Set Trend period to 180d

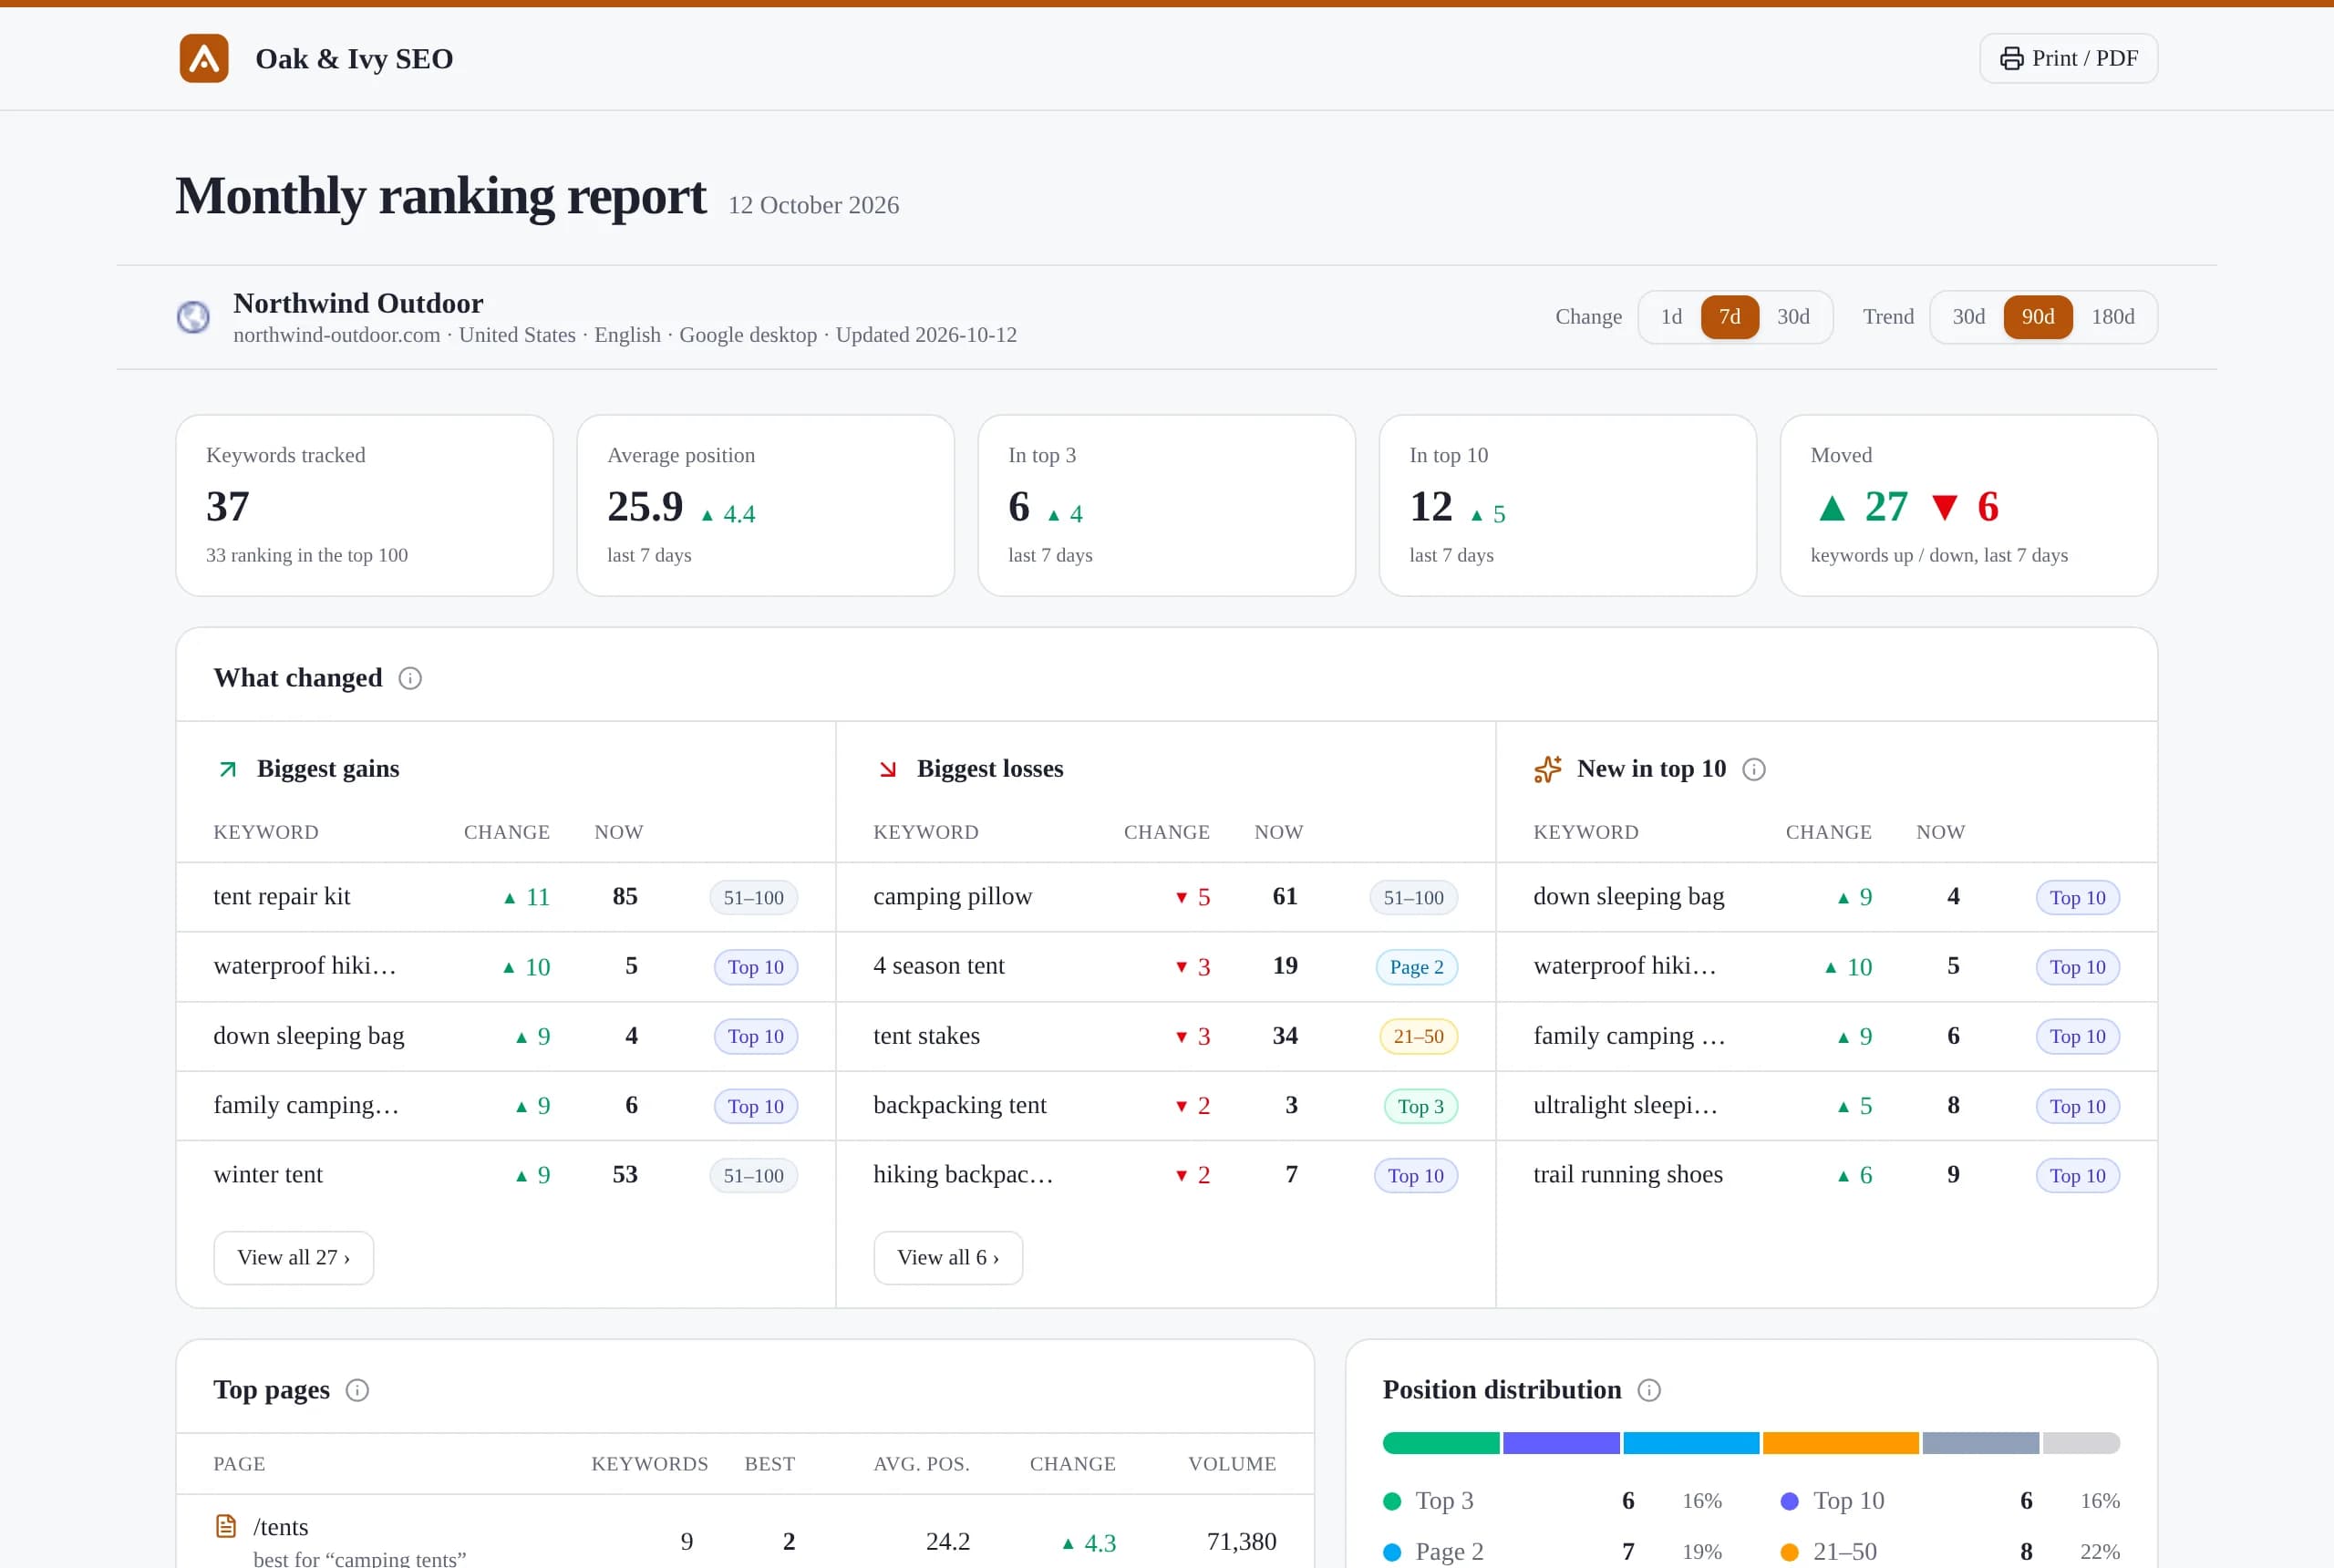(x=2113, y=317)
